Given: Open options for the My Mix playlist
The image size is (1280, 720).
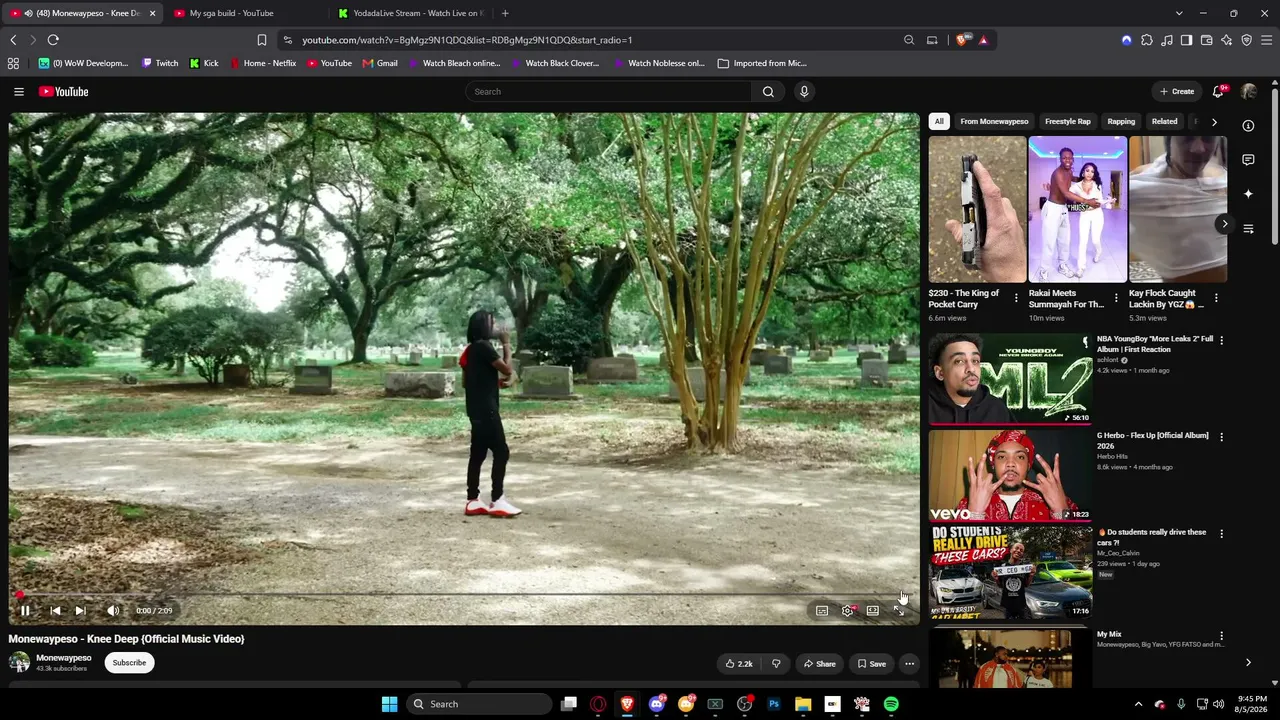Looking at the screenshot, I should (1221, 636).
